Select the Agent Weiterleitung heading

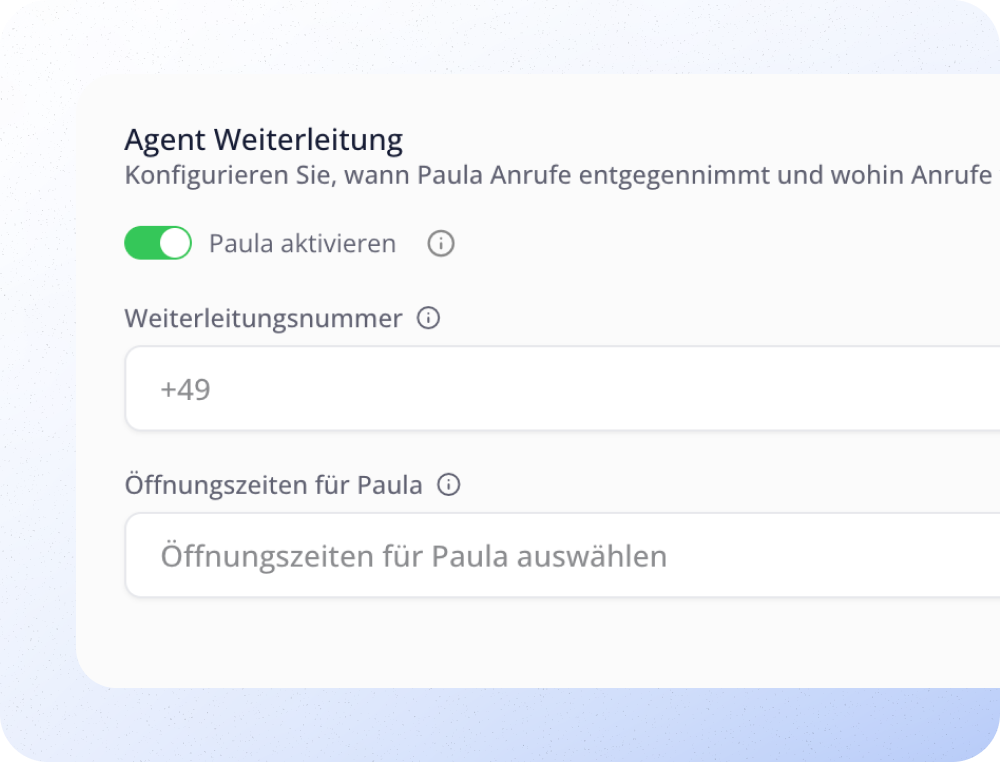pos(263,139)
